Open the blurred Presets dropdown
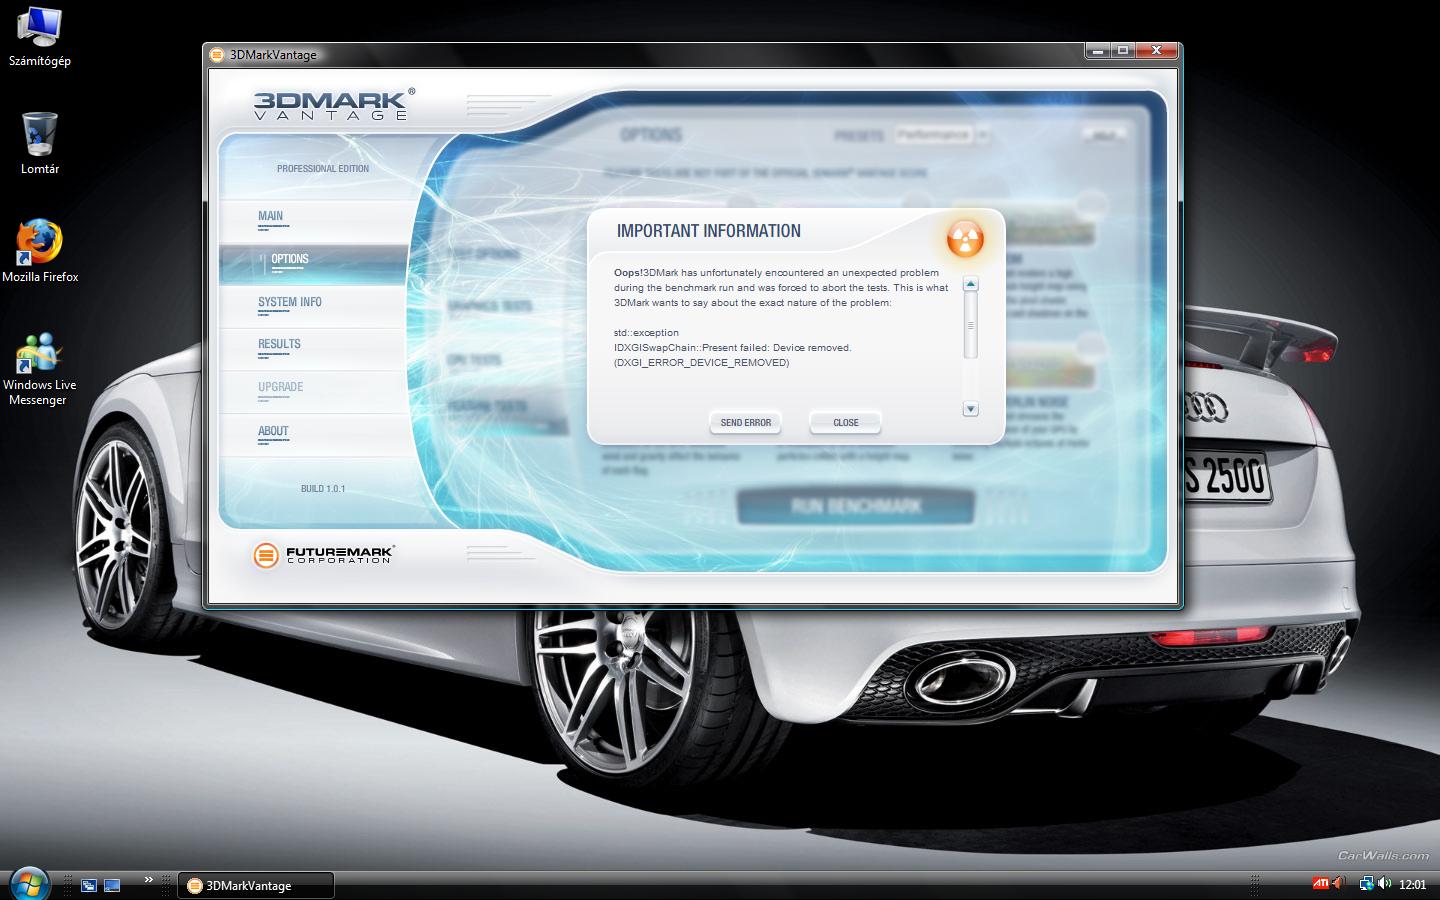 click(941, 134)
